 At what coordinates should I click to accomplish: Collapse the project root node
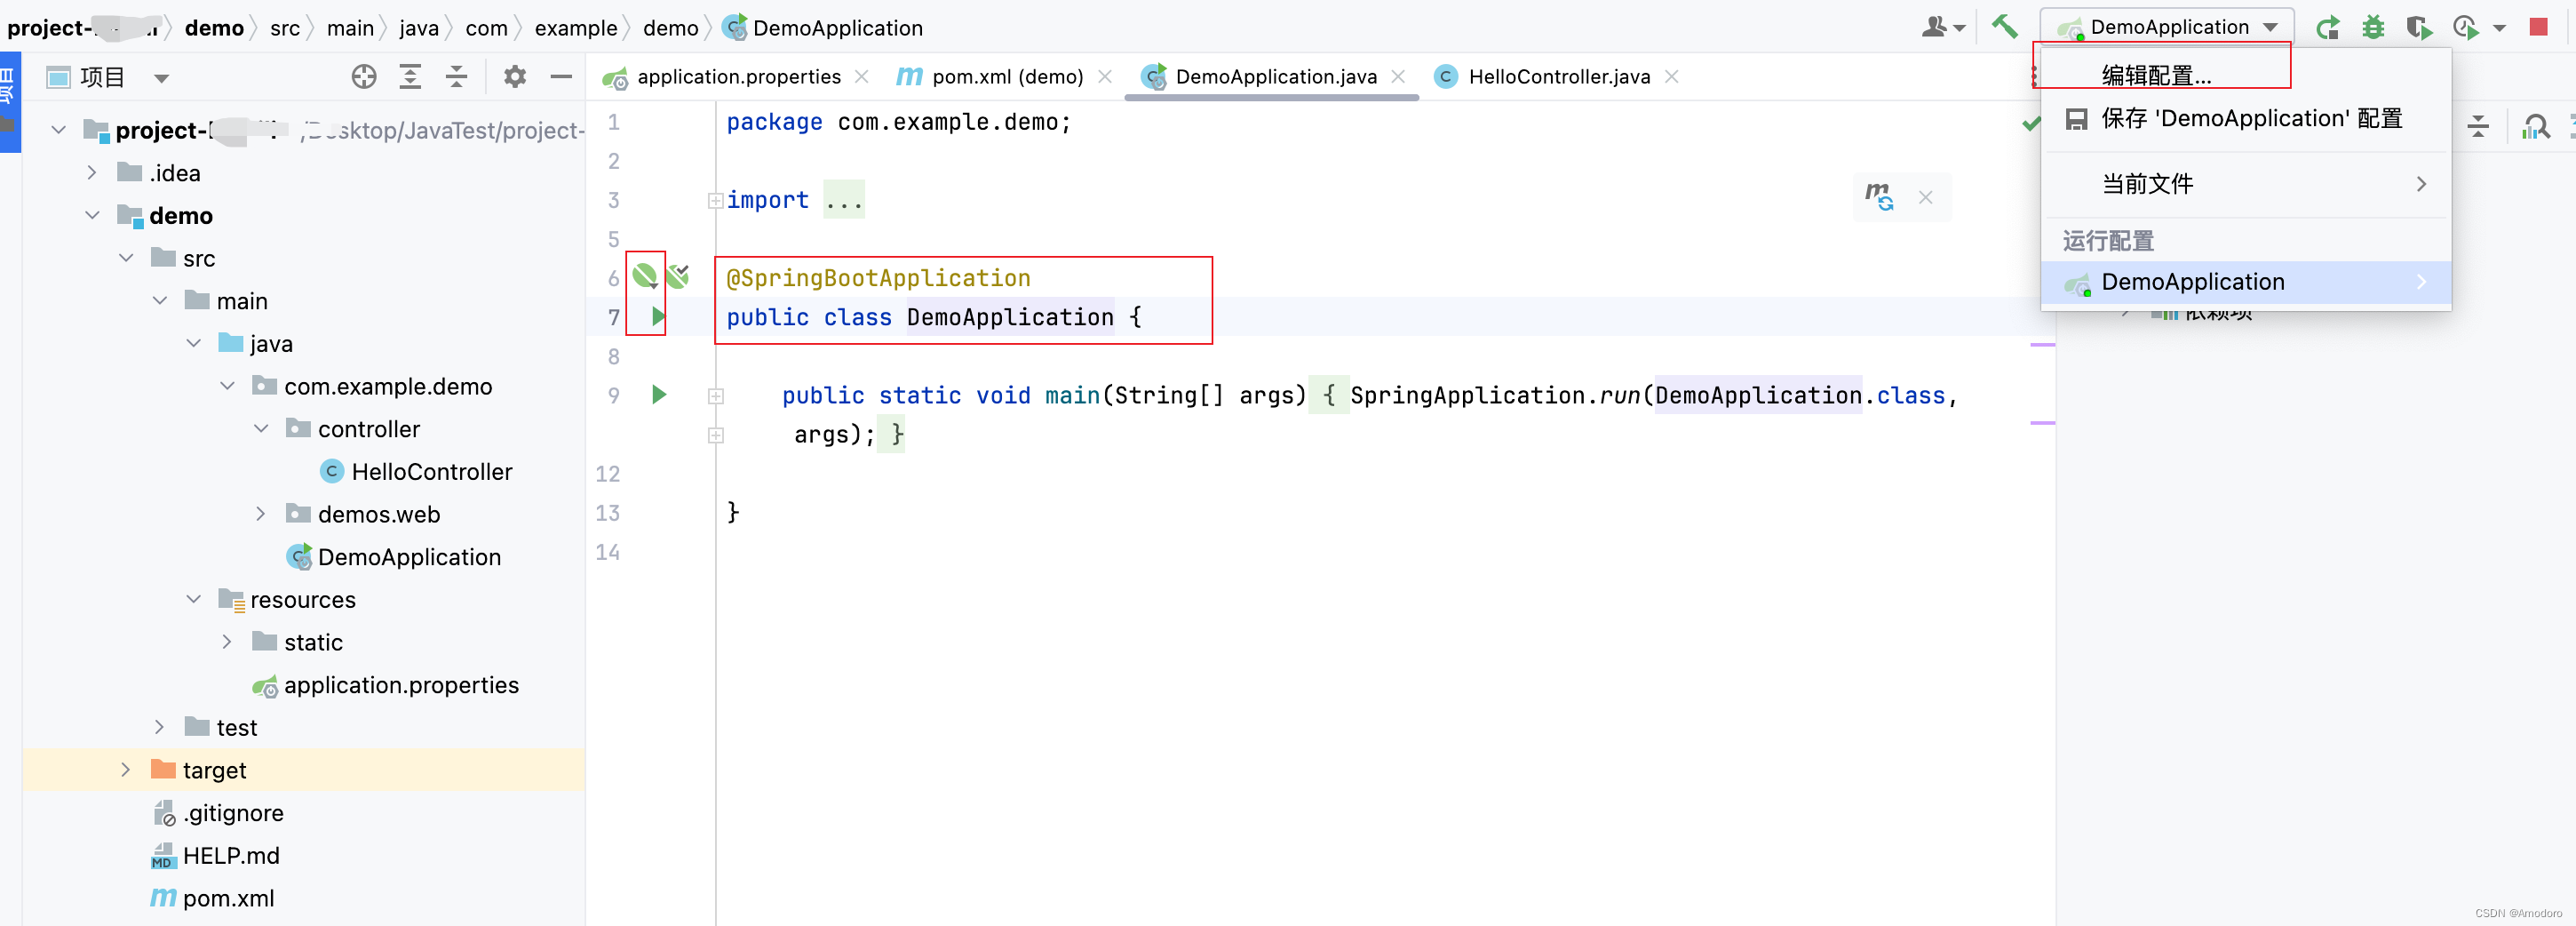coord(59,130)
